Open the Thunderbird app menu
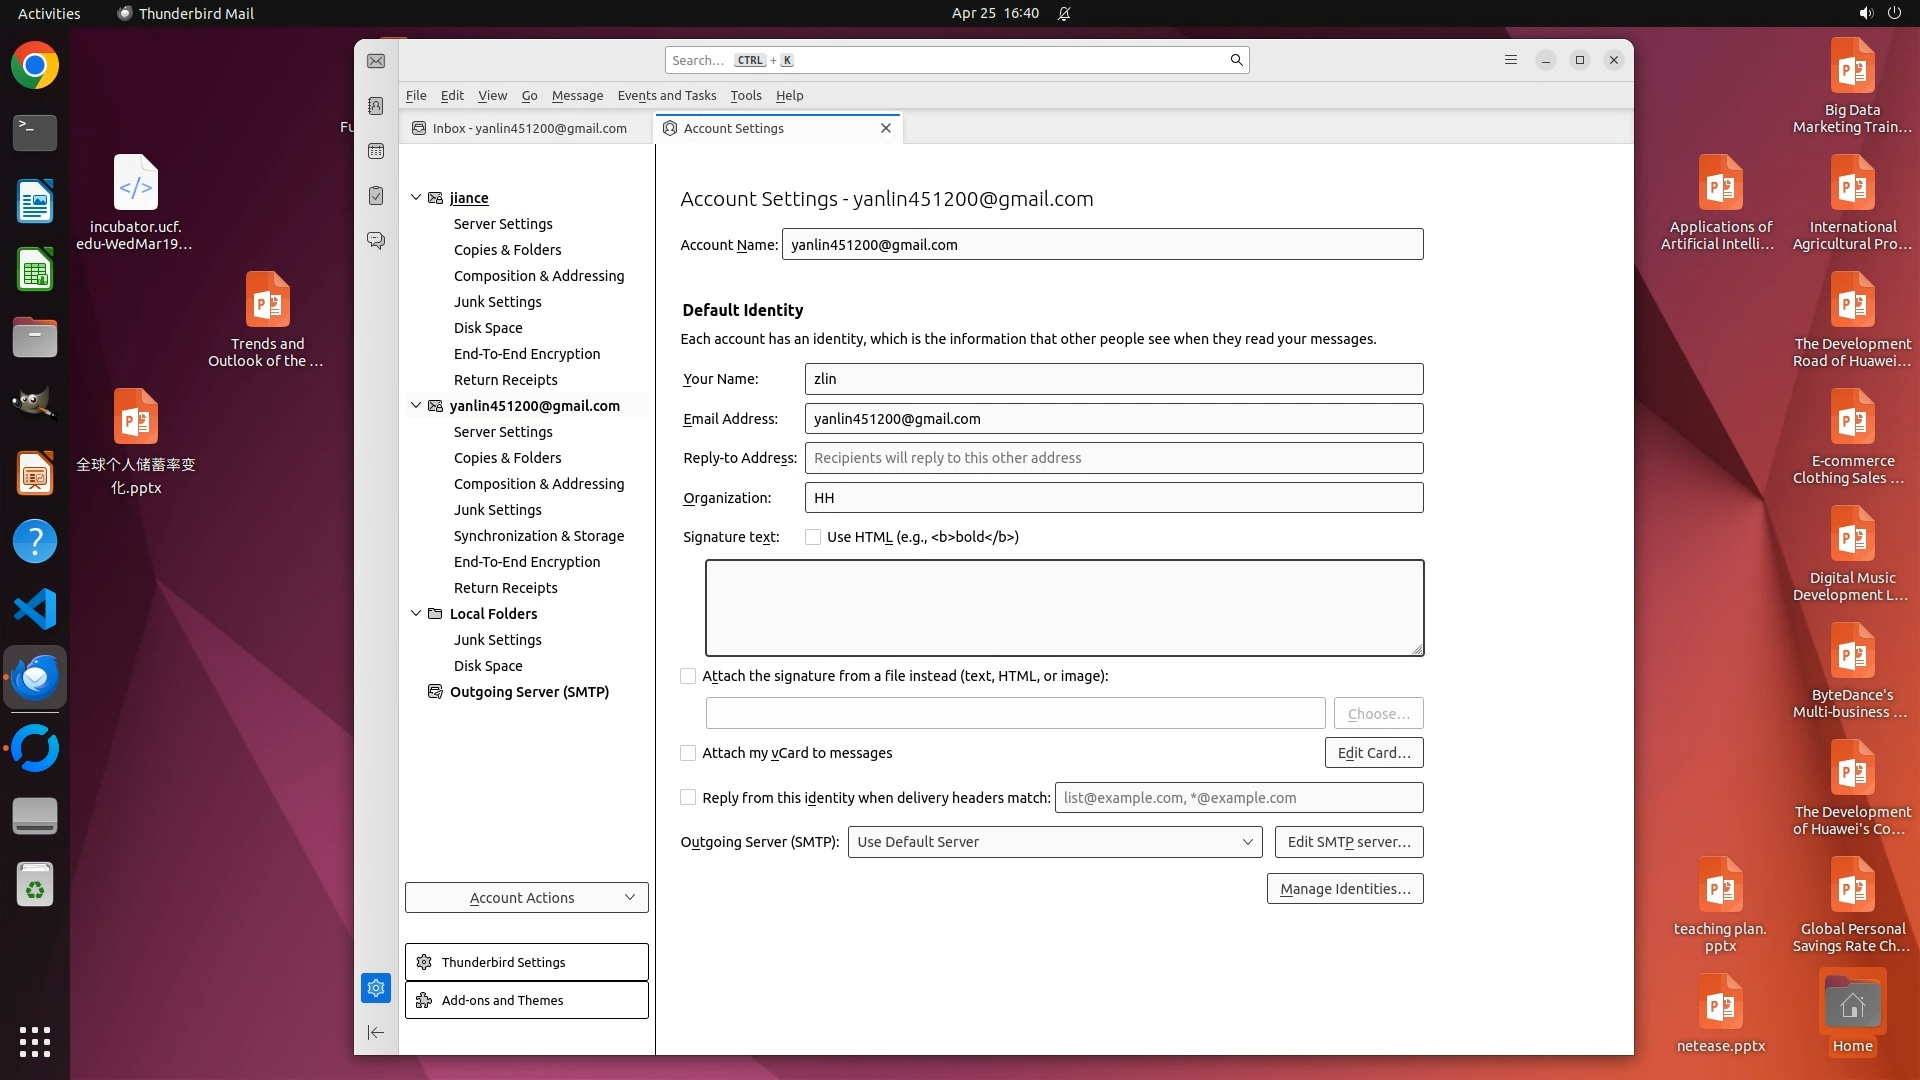The height and width of the screenshot is (1080, 1920). click(1510, 60)
